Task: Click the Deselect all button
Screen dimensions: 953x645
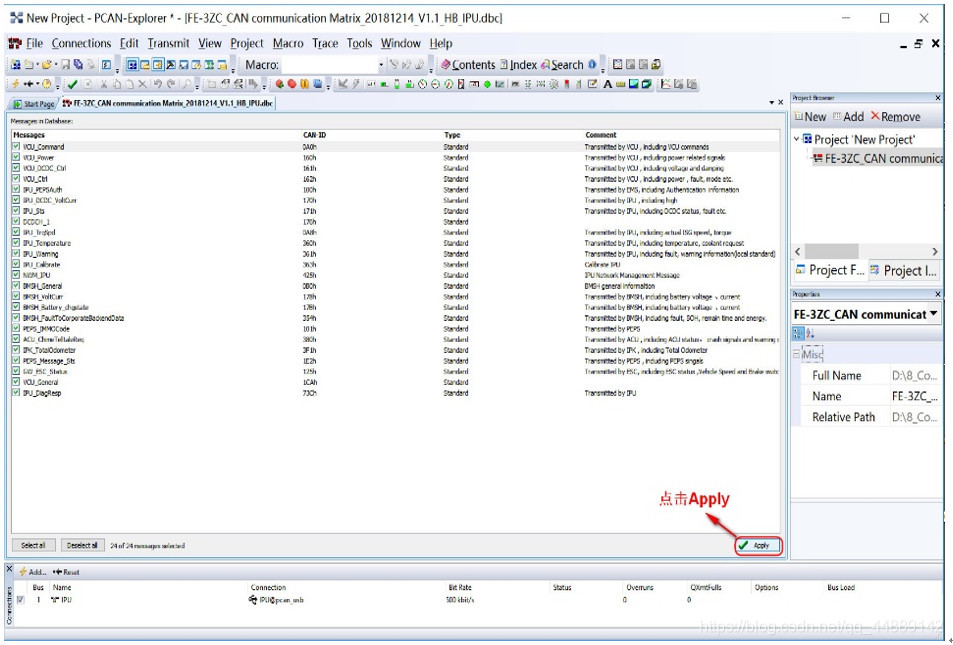Action: [82, 545]
